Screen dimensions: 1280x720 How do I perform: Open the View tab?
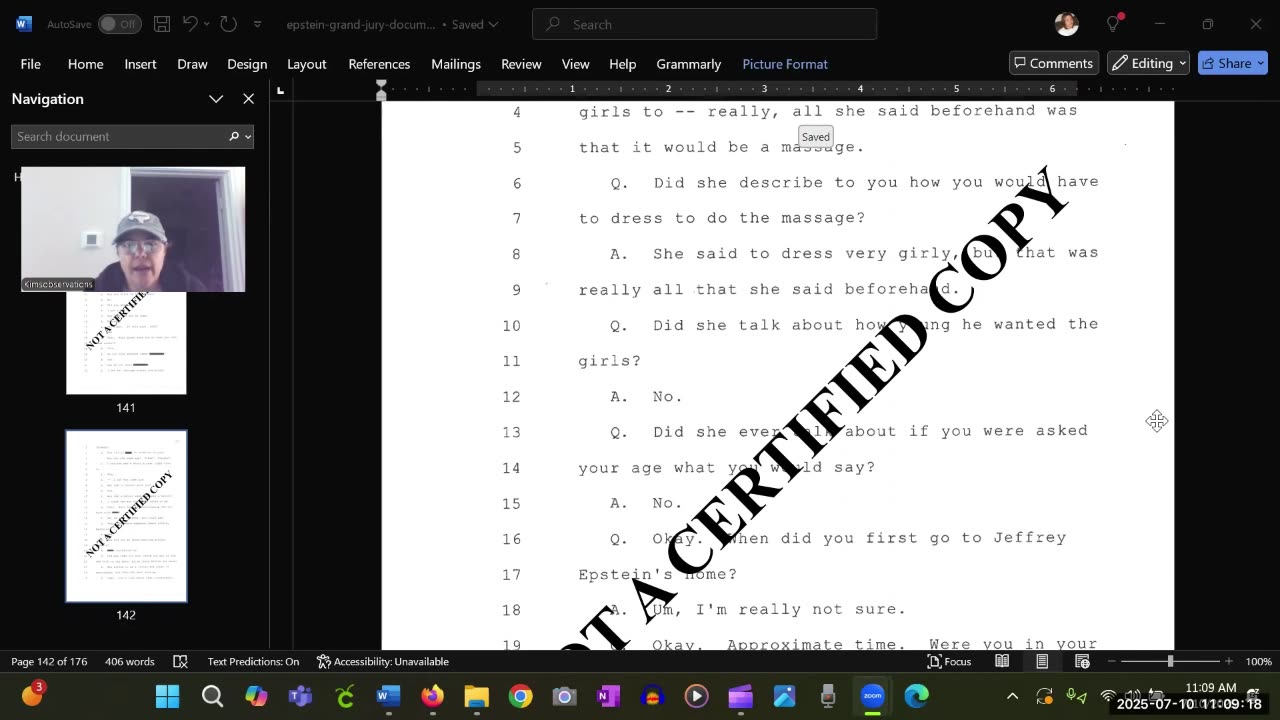click(575, 64)
